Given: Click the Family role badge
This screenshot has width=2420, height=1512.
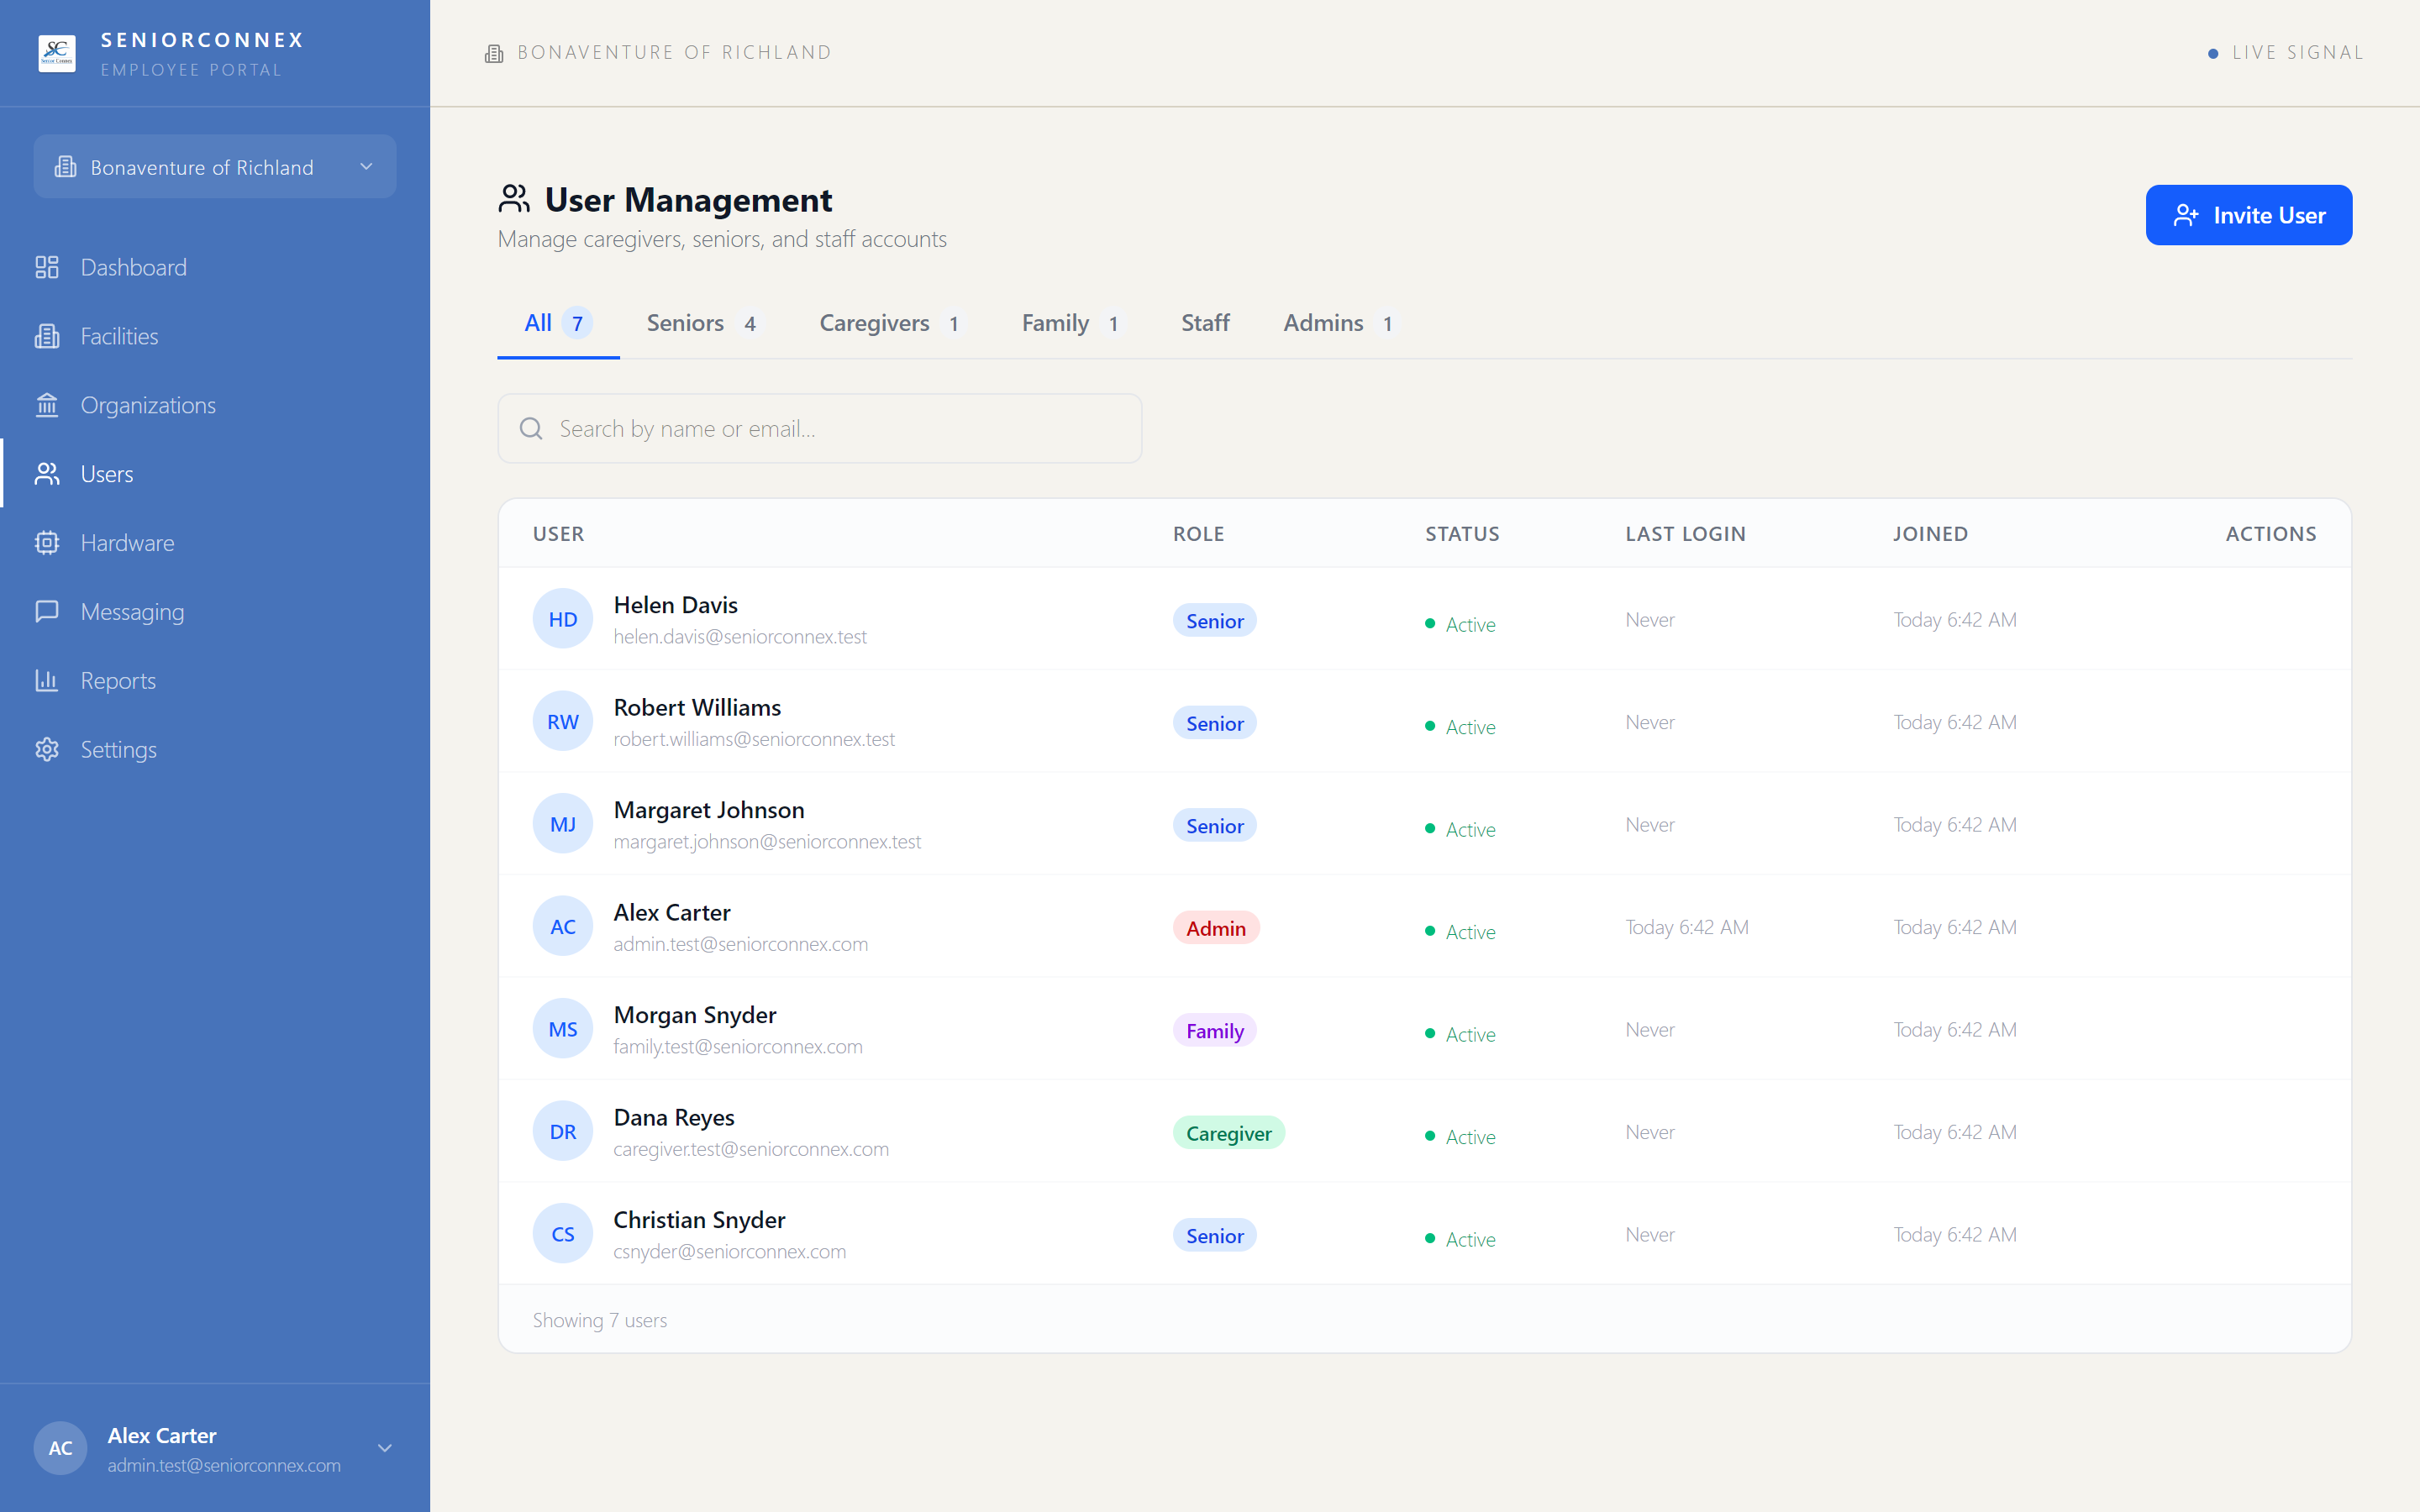Looking at the screenshot, I should pyautogui.click(x=1214, y=1031).
